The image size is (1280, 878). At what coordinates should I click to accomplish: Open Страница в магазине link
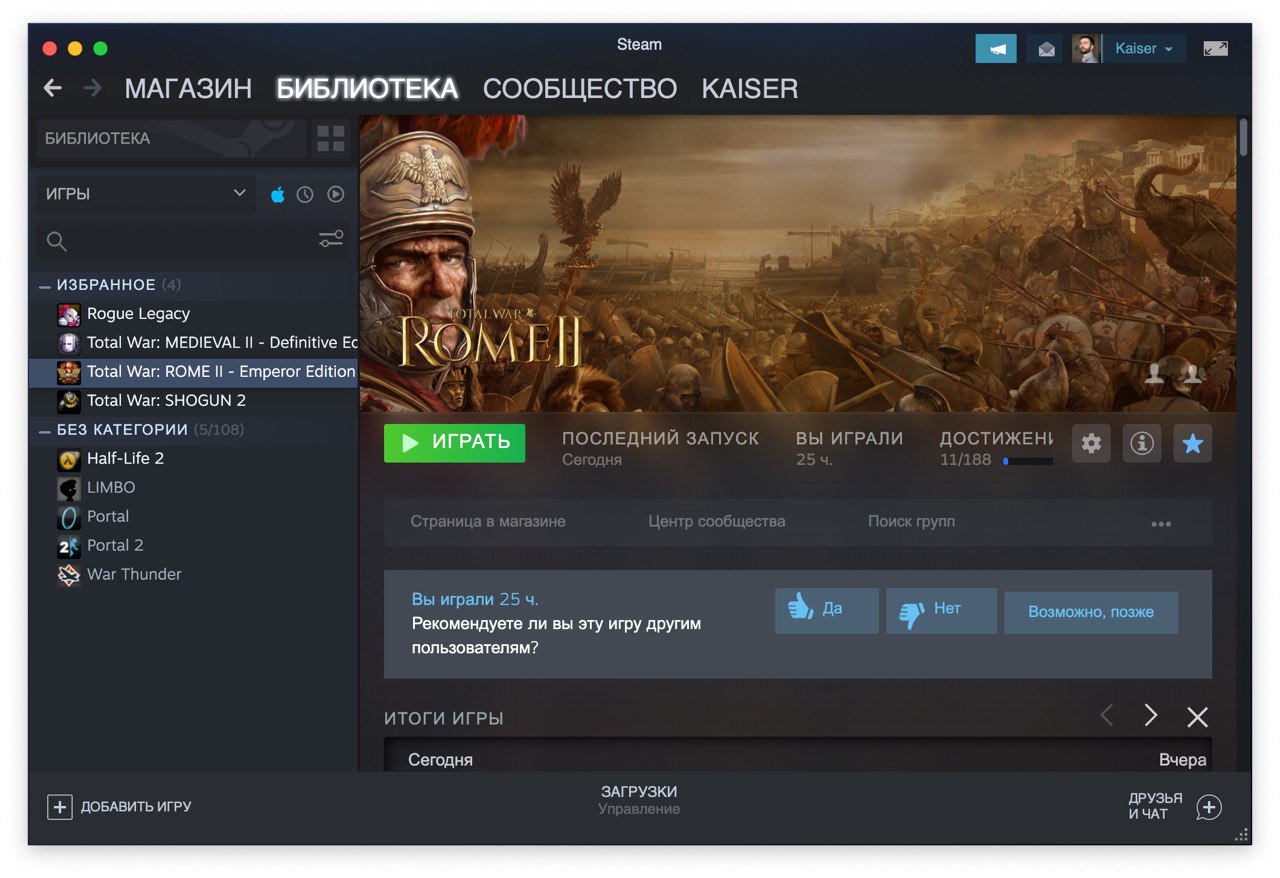point(488,521)
